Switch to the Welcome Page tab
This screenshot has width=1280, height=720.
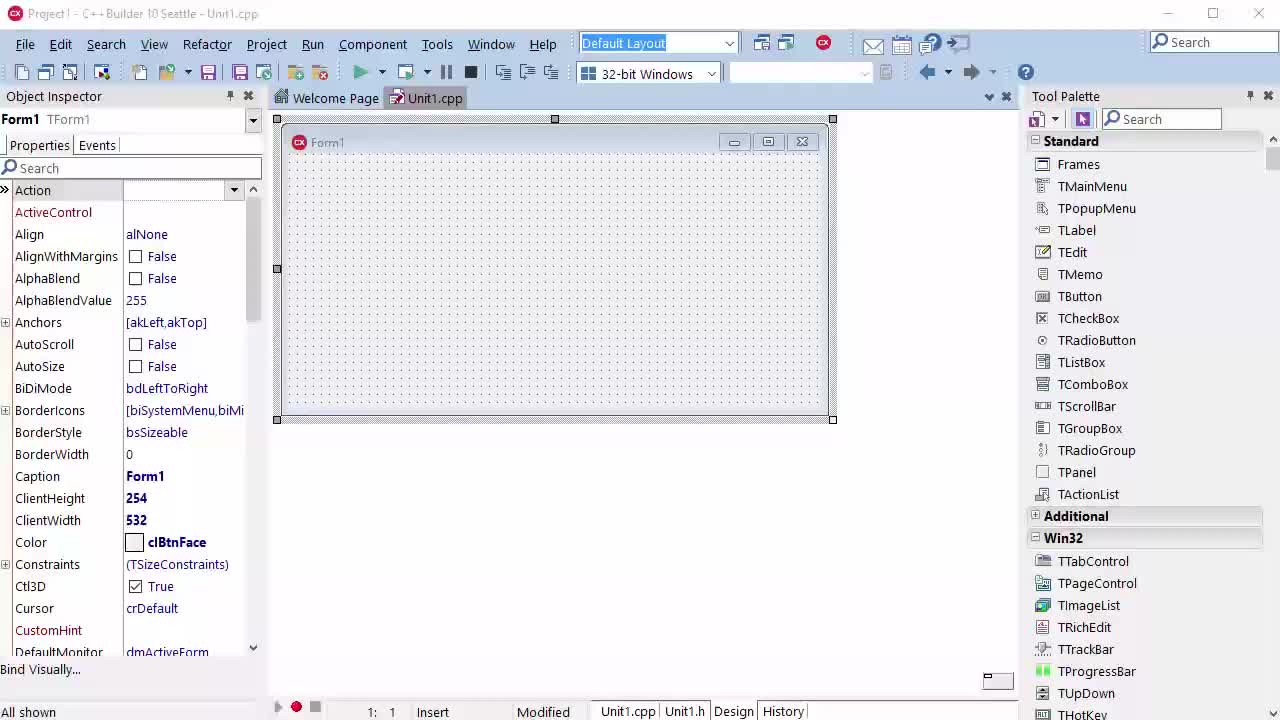click(327, 98)
